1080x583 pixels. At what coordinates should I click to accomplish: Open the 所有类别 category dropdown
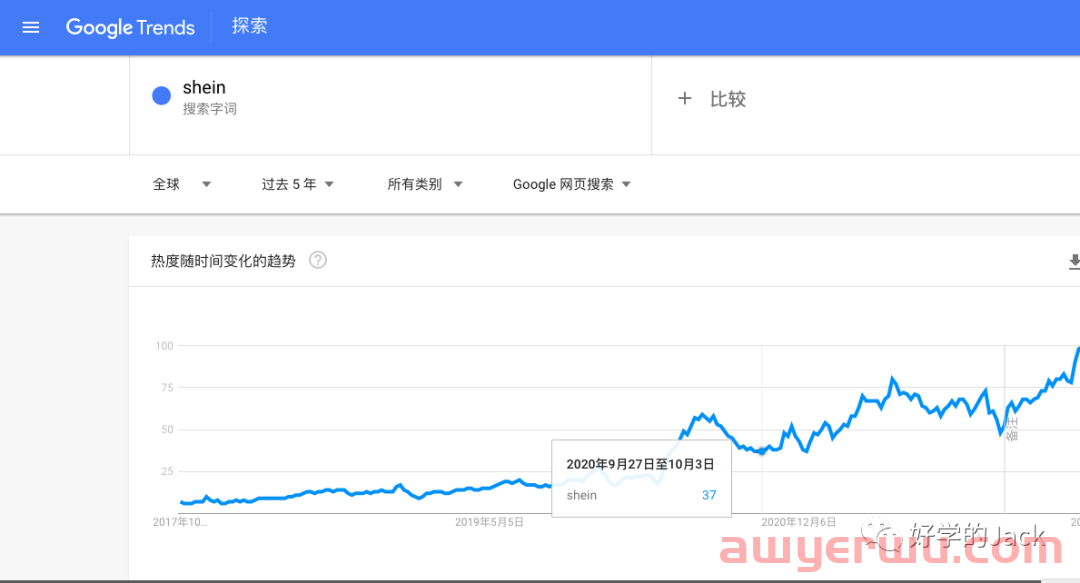(x=425, y=184)
